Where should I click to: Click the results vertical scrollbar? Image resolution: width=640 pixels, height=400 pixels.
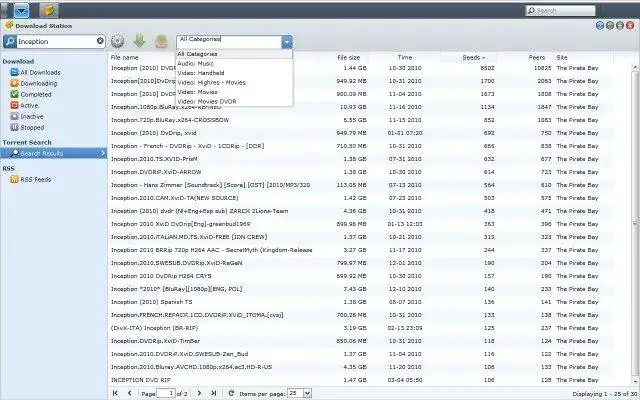(x=635, y=223)
